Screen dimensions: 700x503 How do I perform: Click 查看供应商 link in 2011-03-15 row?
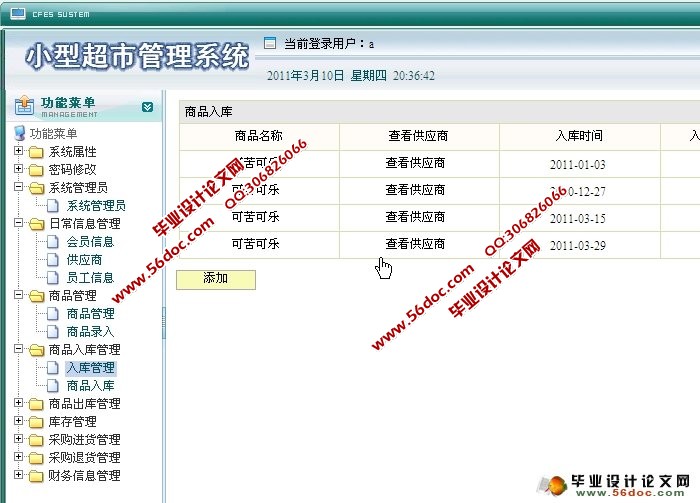pos(415,217)
